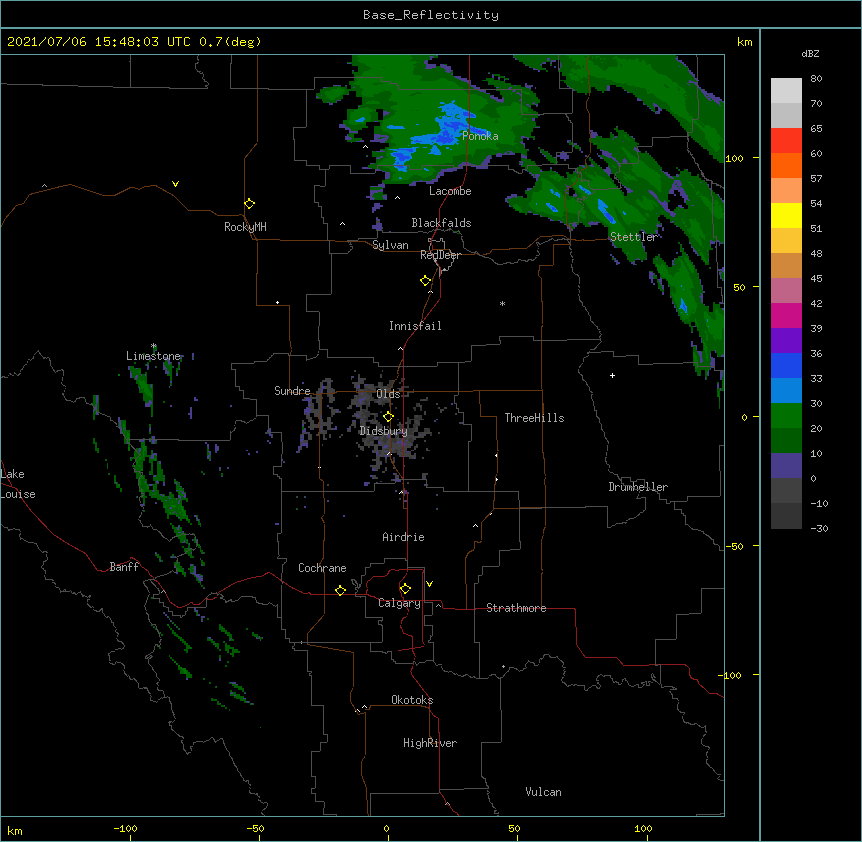Select the Innisfail label
862x842 pixels.
415,326
